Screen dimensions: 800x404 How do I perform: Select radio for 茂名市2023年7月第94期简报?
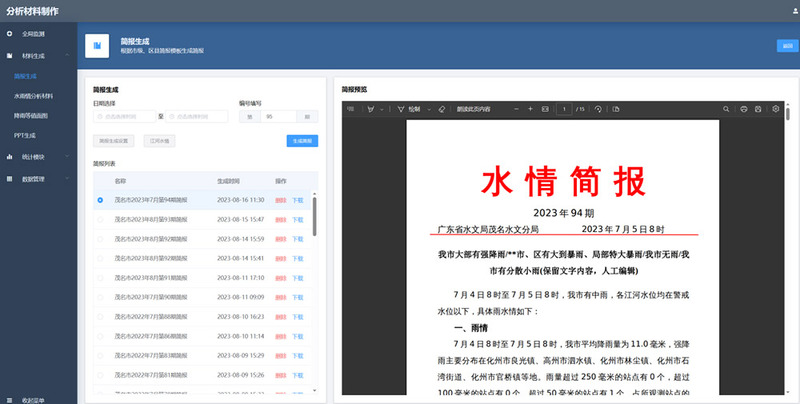click(100, 200)
